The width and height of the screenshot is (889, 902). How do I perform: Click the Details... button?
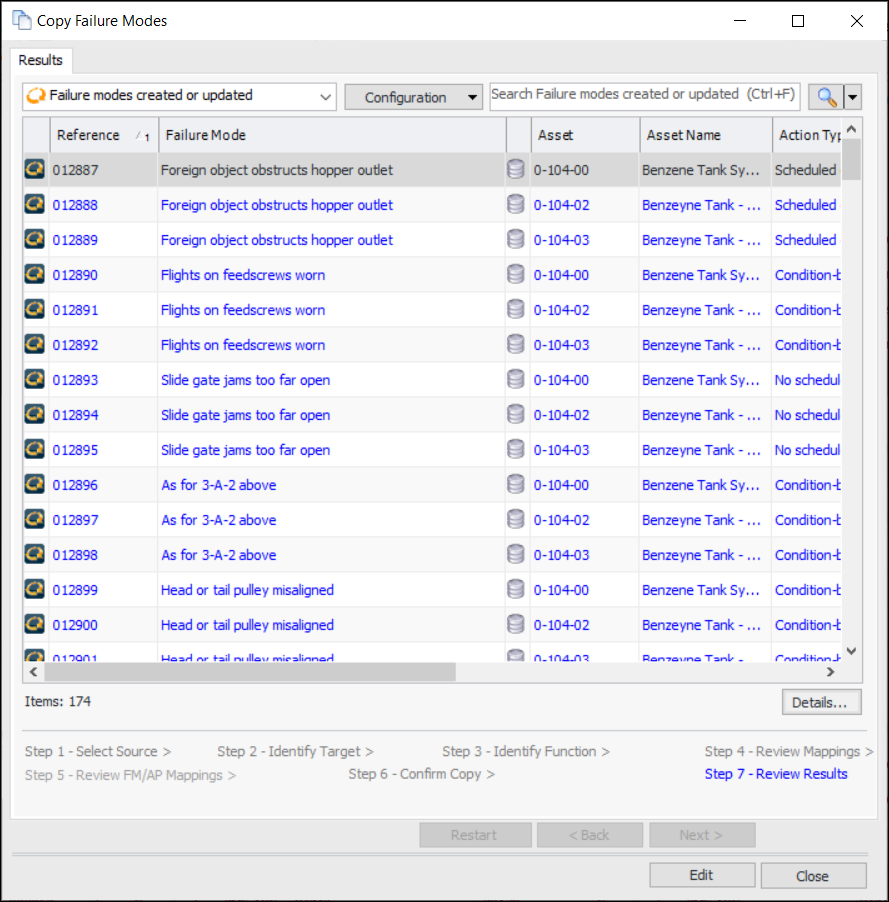tap(820, 702)
